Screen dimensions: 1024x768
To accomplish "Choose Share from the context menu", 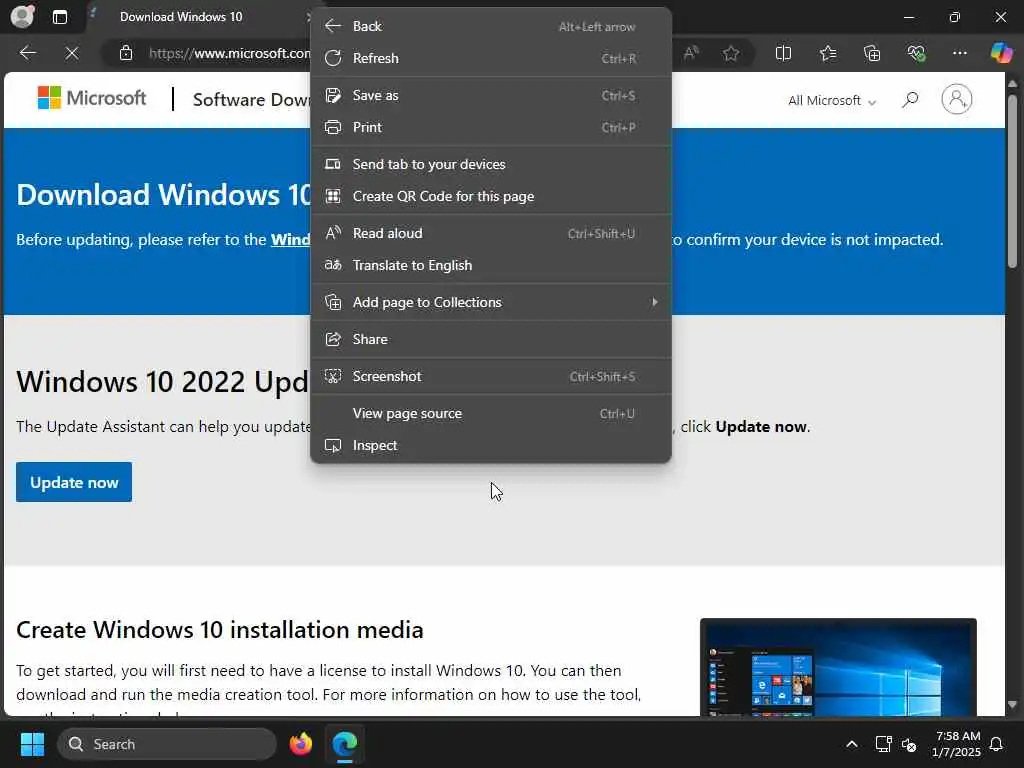I will tap(490, 340).
